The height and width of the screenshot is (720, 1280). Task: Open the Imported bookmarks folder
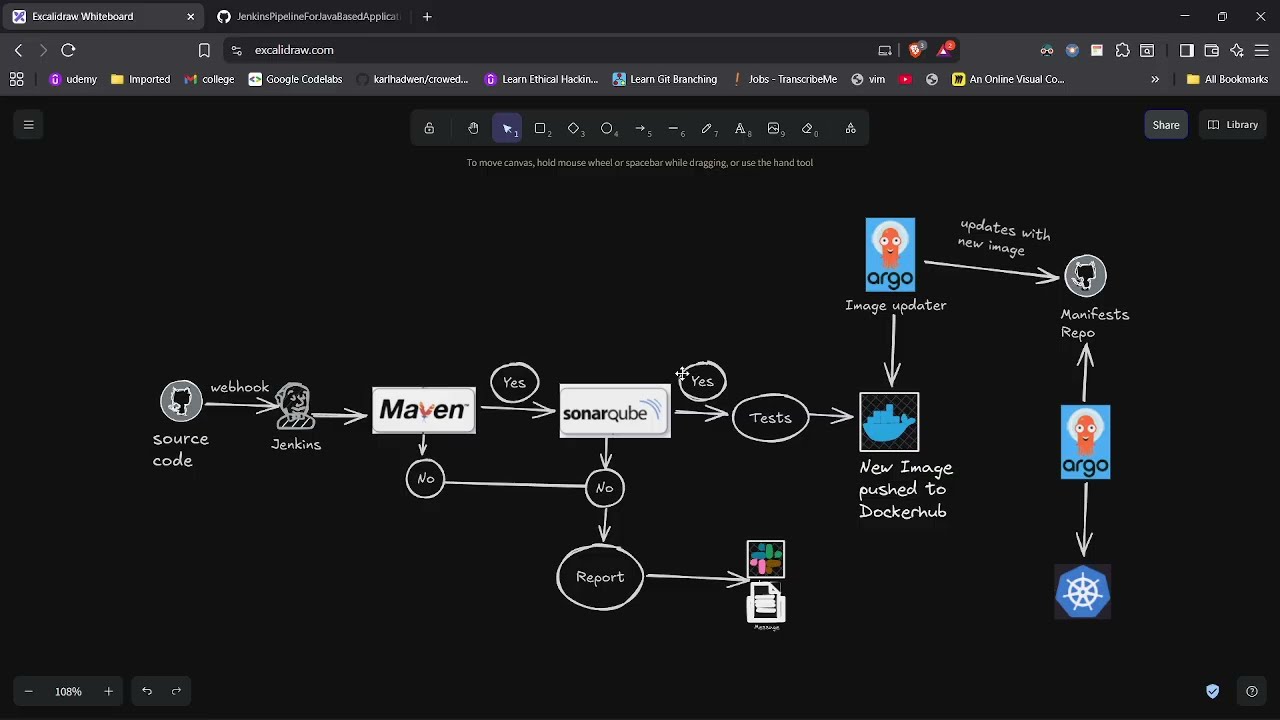(x=140, y=79)
